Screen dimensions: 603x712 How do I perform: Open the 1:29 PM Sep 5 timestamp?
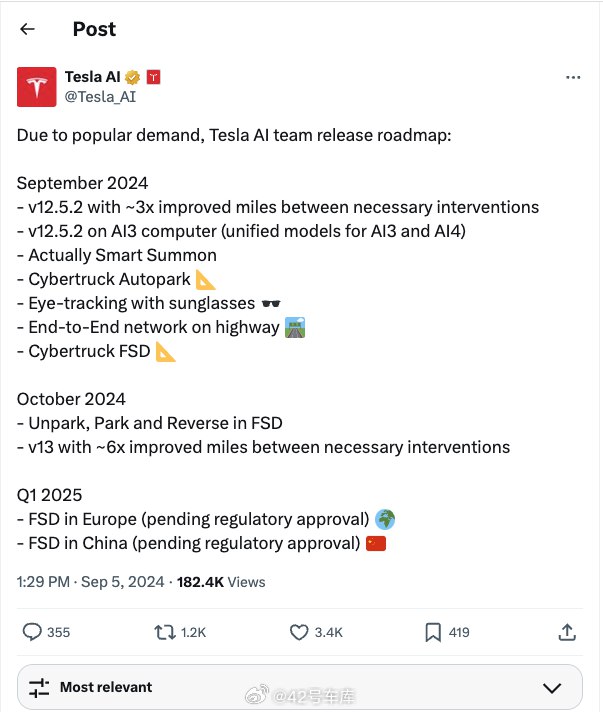pyautogui.click(x=90, y=582)
